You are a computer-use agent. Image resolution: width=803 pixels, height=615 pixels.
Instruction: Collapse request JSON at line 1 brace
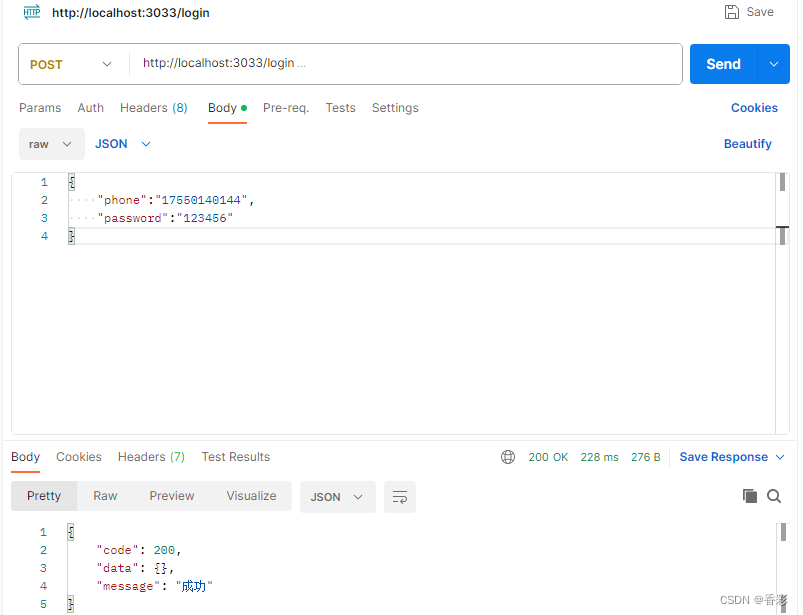[x=72, y=182]
